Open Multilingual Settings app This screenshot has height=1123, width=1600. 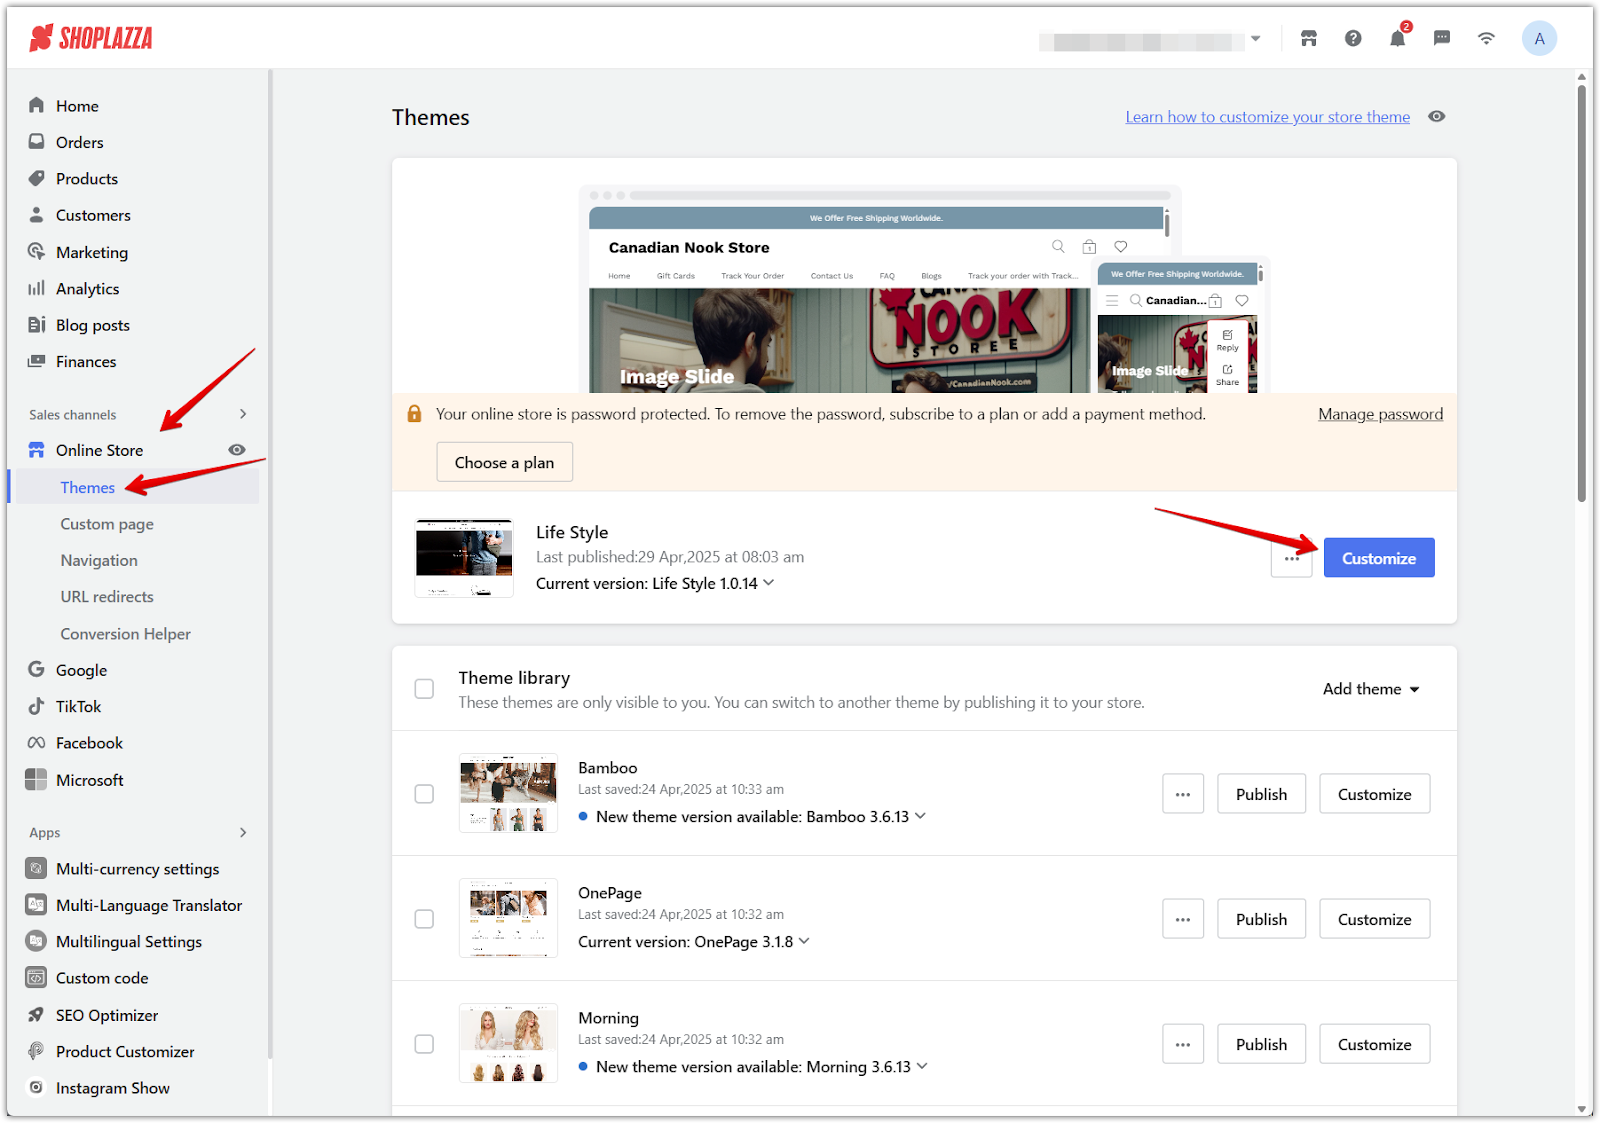click(129, 942)
